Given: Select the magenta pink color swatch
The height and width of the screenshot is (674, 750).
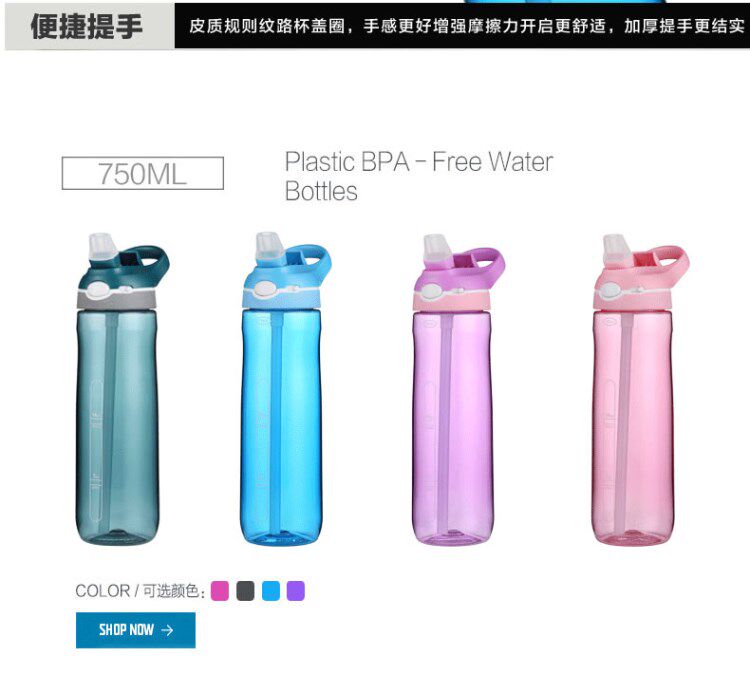Looking at the screenshot, I should (220, 591).
